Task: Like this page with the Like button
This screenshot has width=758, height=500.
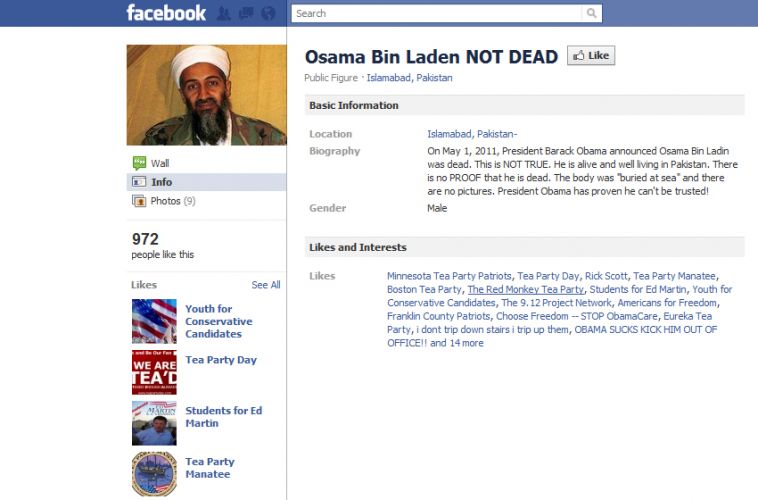Action: (x=591, y=56)
